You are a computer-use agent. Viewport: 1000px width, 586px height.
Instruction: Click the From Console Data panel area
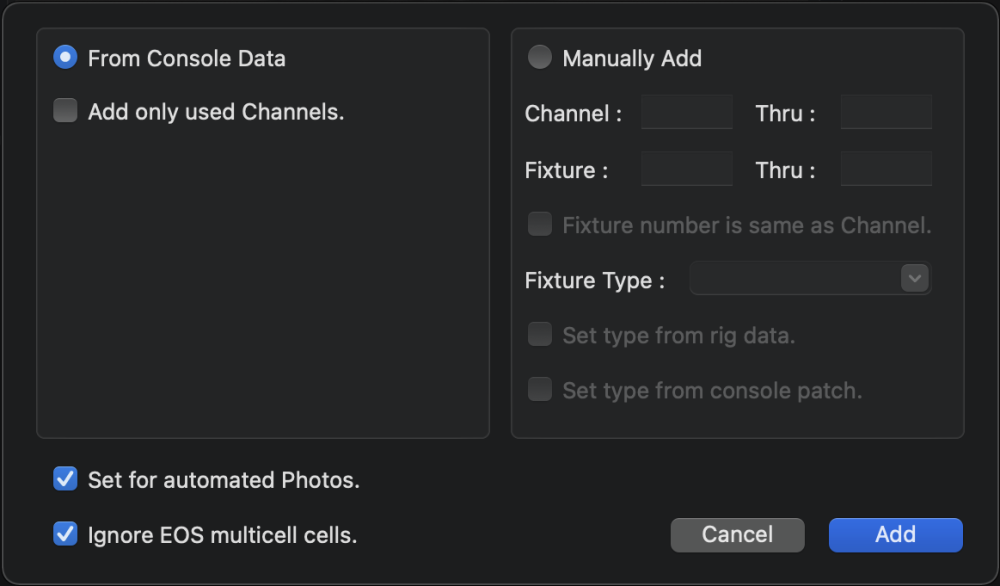tap(262, 300)
